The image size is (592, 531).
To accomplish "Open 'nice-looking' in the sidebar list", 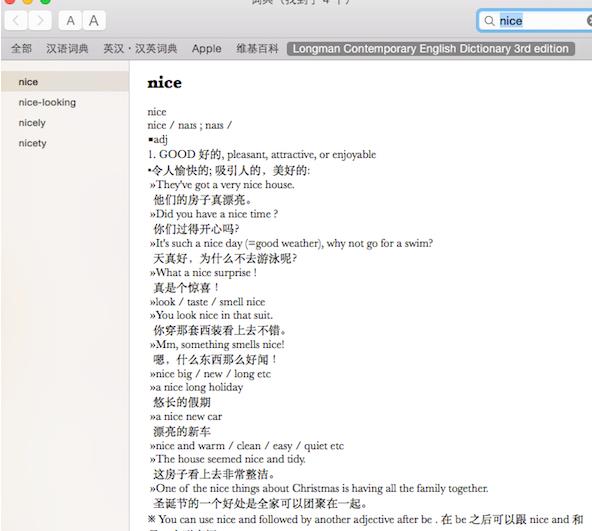I will [x=65, y=102].
